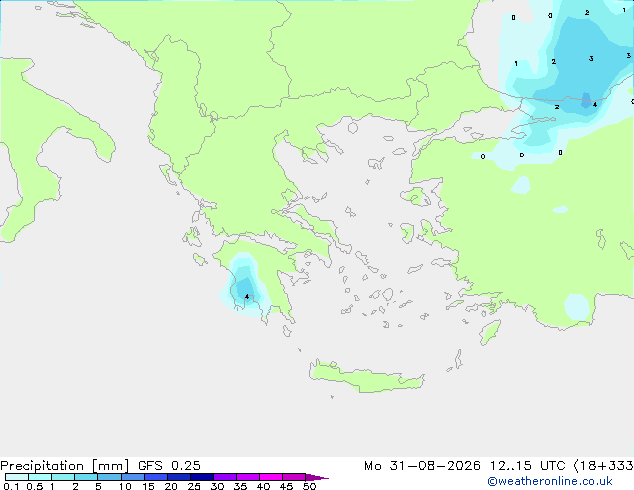Pick the 2–5 mm legend swatch
The height and width of the screenshot is (490, 634).
(86, 477)
